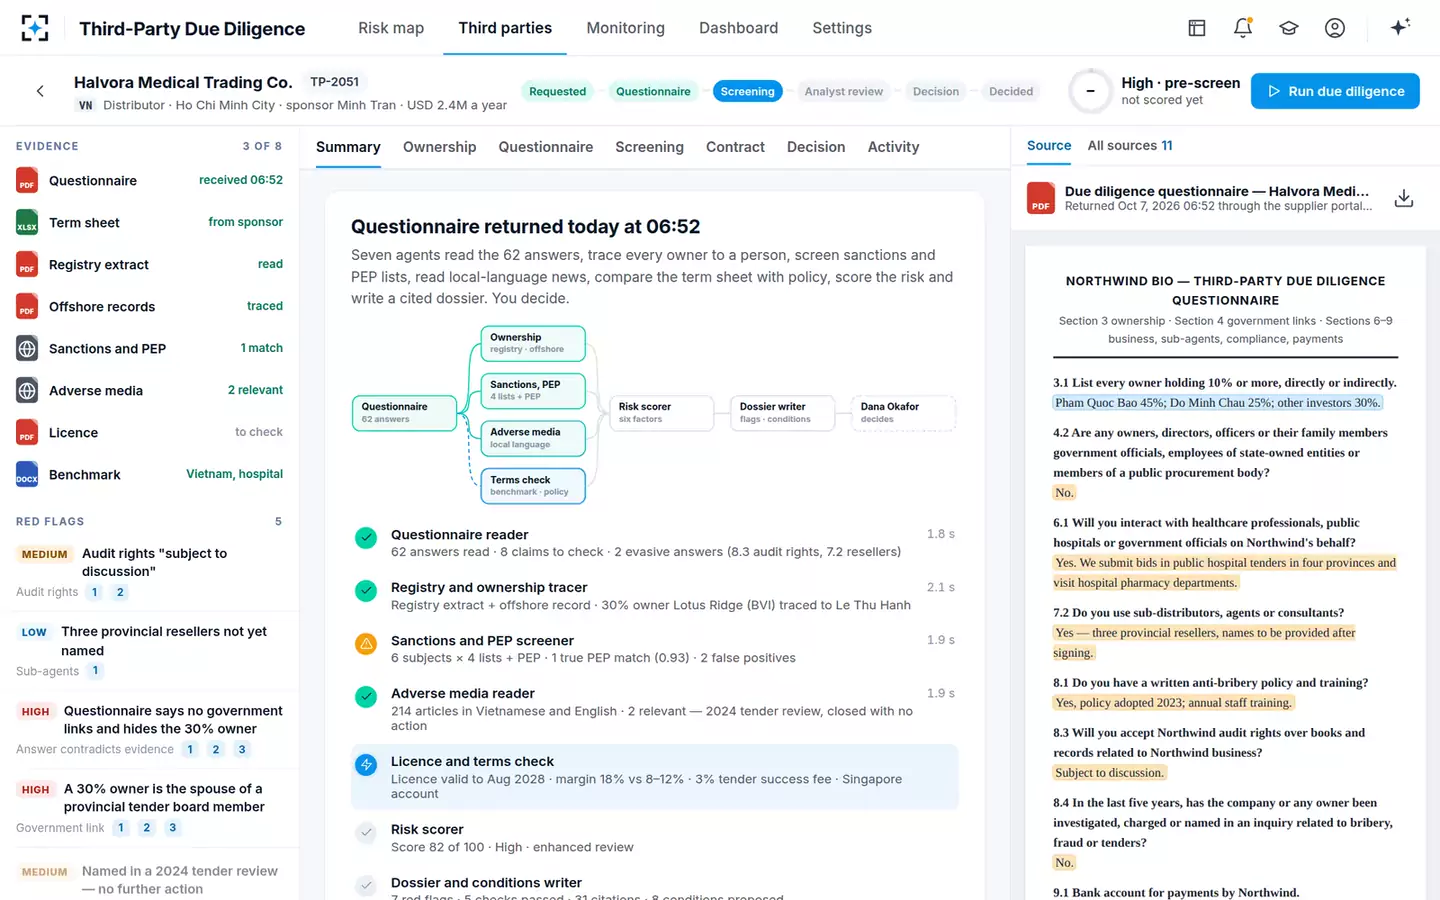The image size is (1440, 900).
Task: Open the Decision tab
Action: point(815,147)
